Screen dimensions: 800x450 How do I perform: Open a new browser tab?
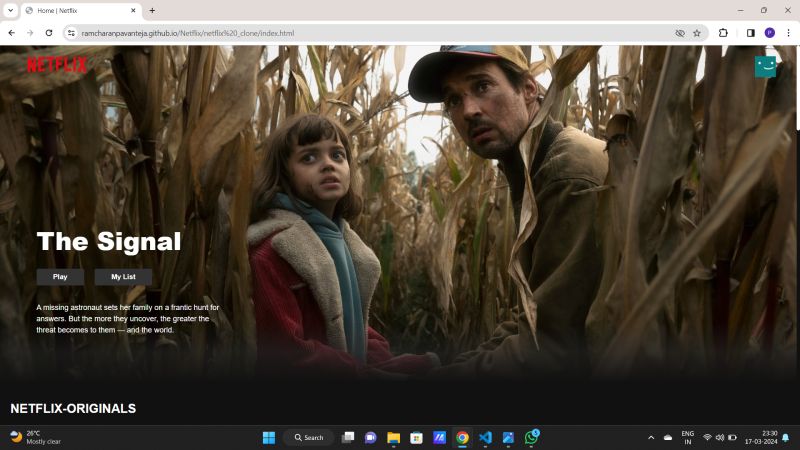152,10
